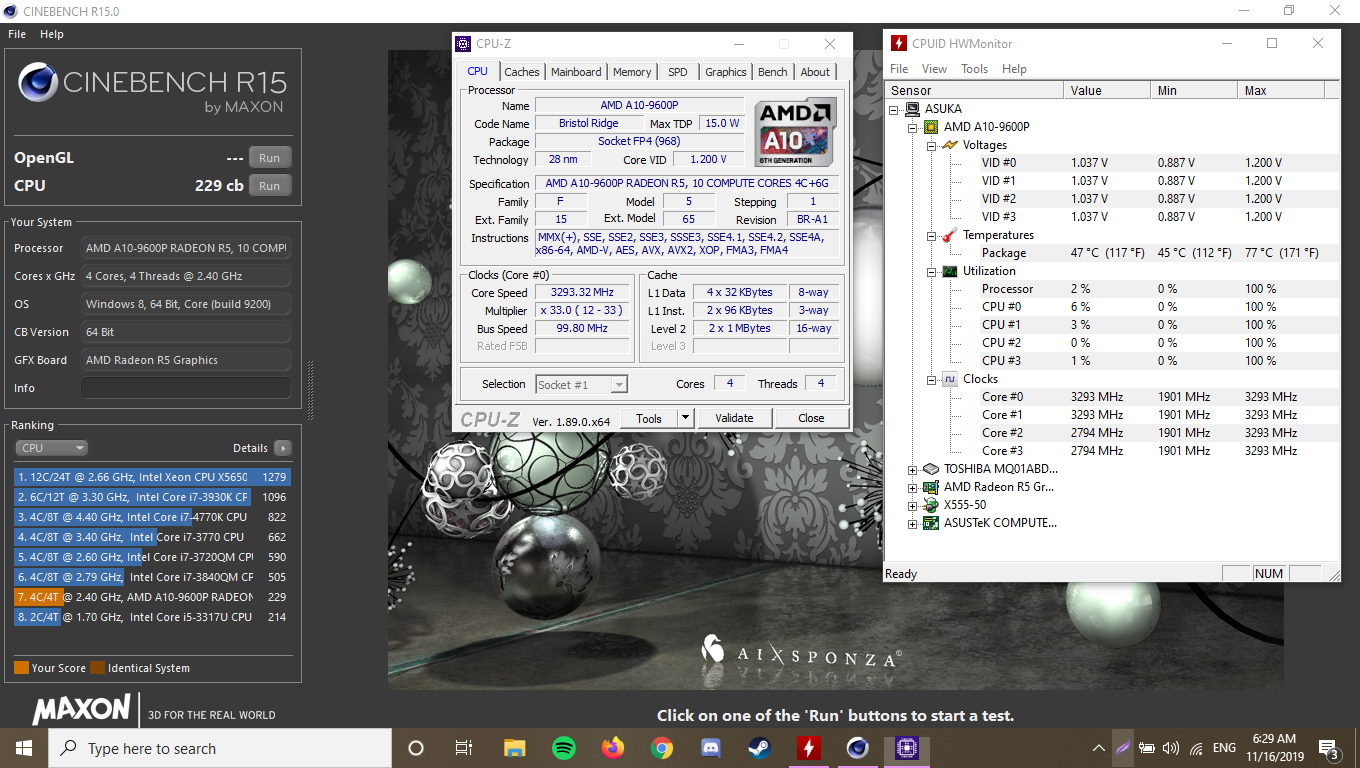Screen dimensions: 1360x768
Task: Open the Socket #1 selection dropdown
Action: click(581, 384)
